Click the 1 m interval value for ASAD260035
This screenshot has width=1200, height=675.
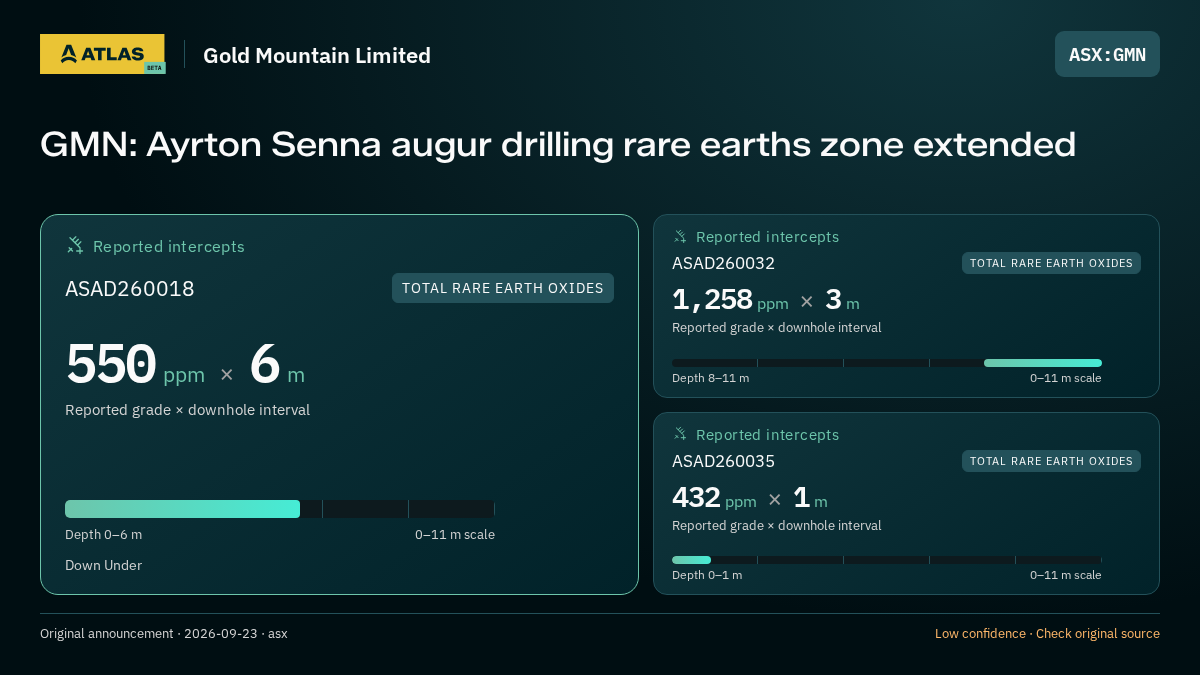[810, 498]
